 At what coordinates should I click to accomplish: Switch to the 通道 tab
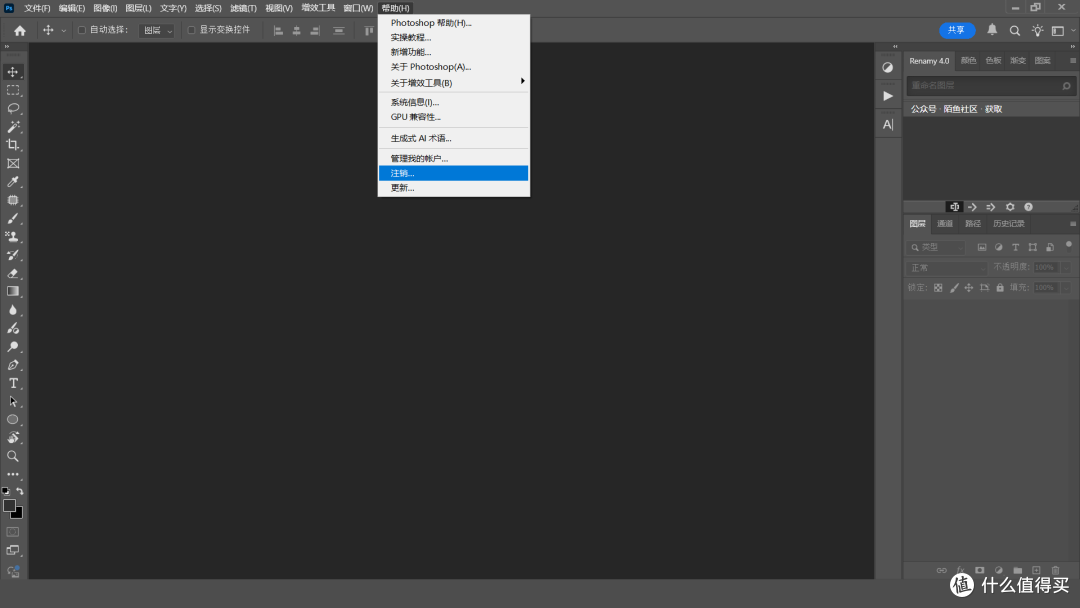pos(944,224)
